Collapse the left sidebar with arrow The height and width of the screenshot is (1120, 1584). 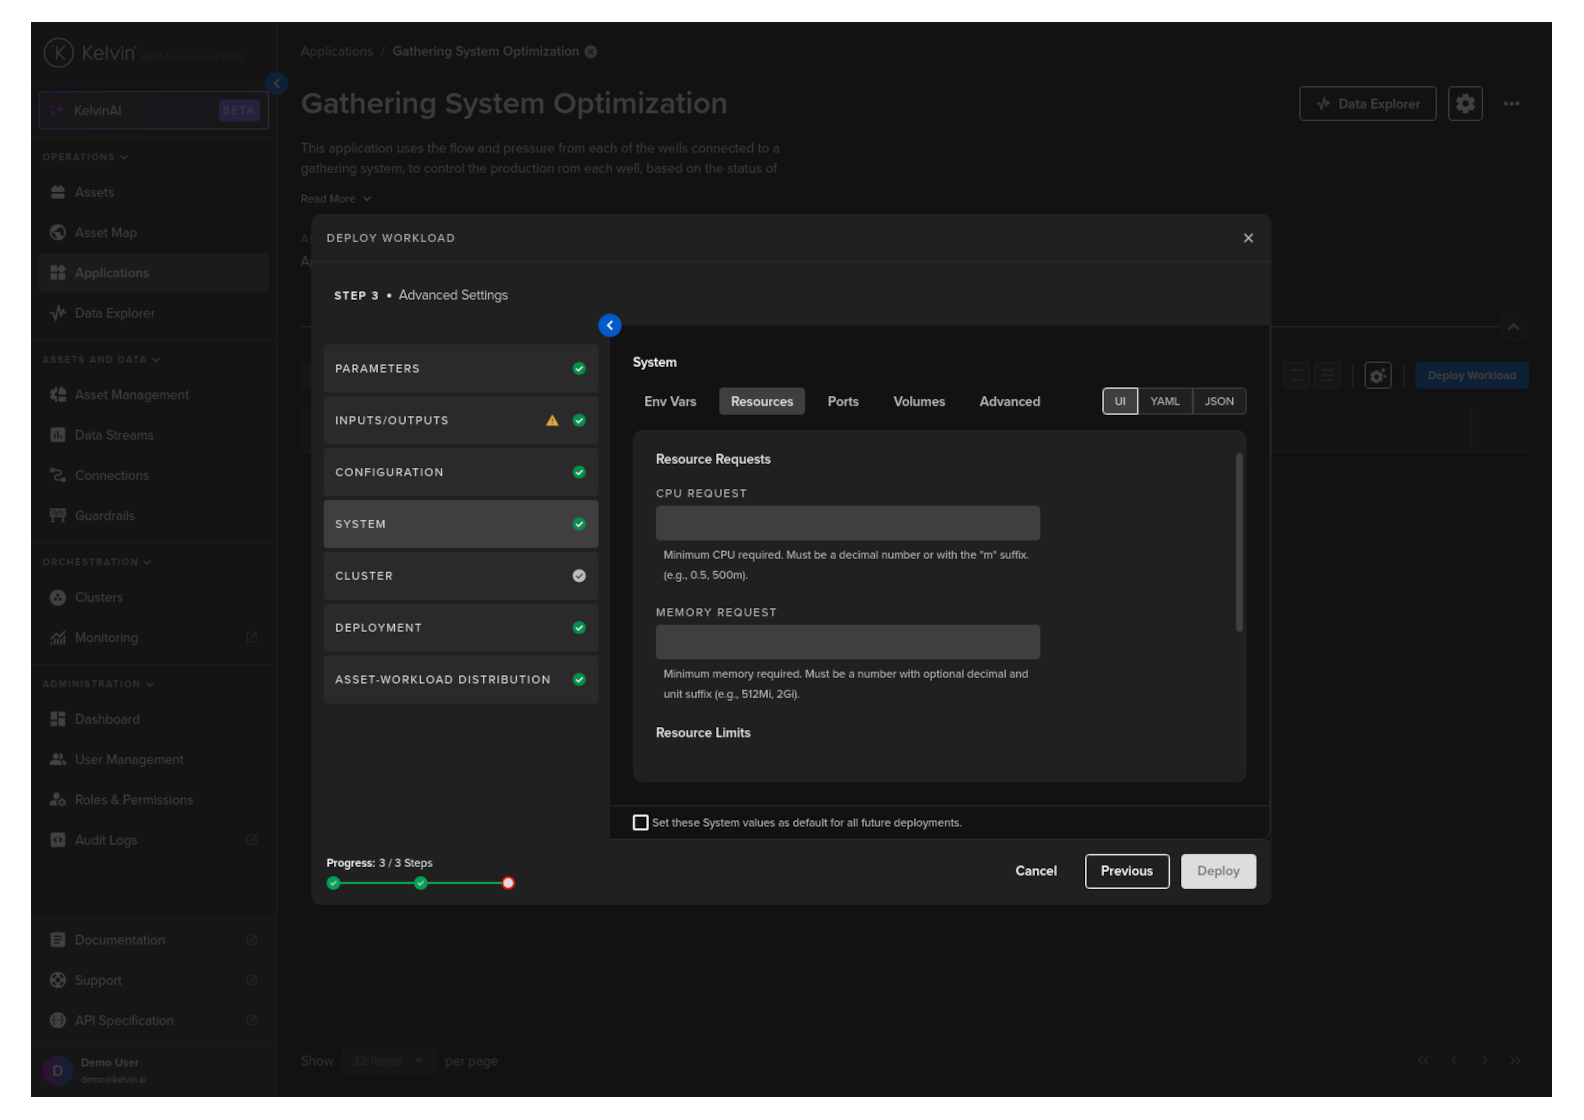tap(277, 84)
